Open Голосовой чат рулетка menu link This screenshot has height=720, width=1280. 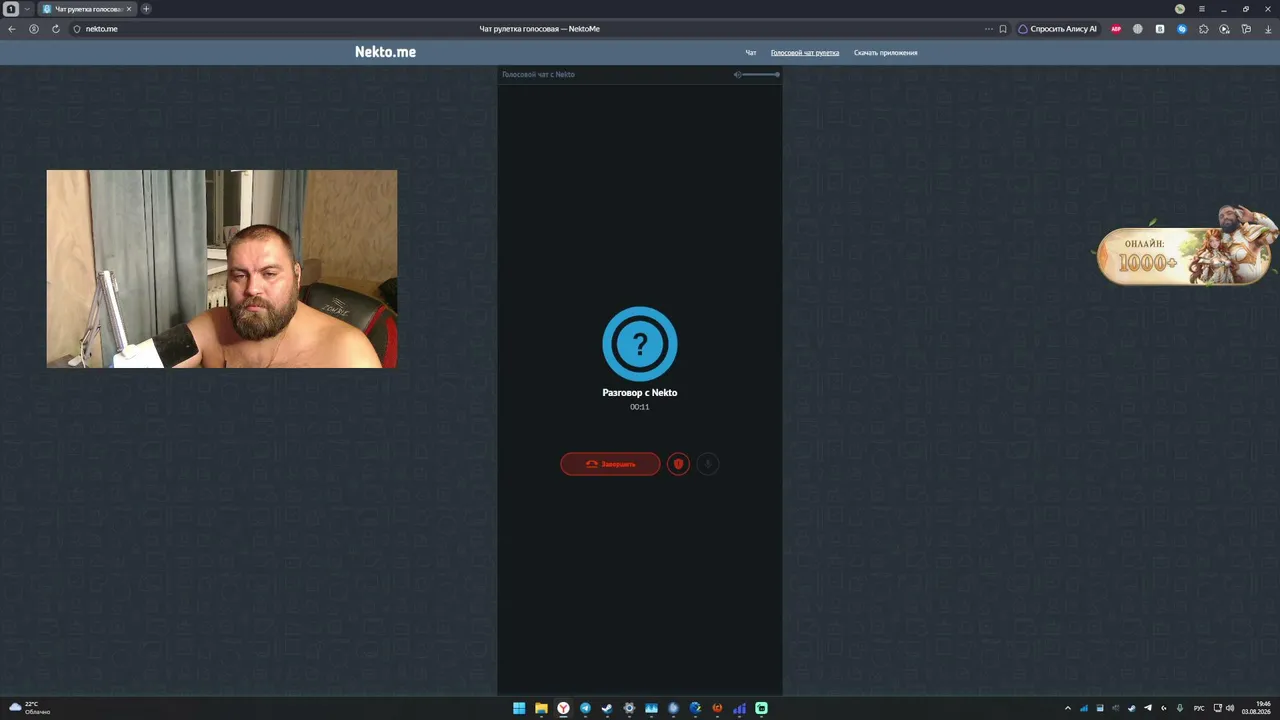(x=805, y=52)
